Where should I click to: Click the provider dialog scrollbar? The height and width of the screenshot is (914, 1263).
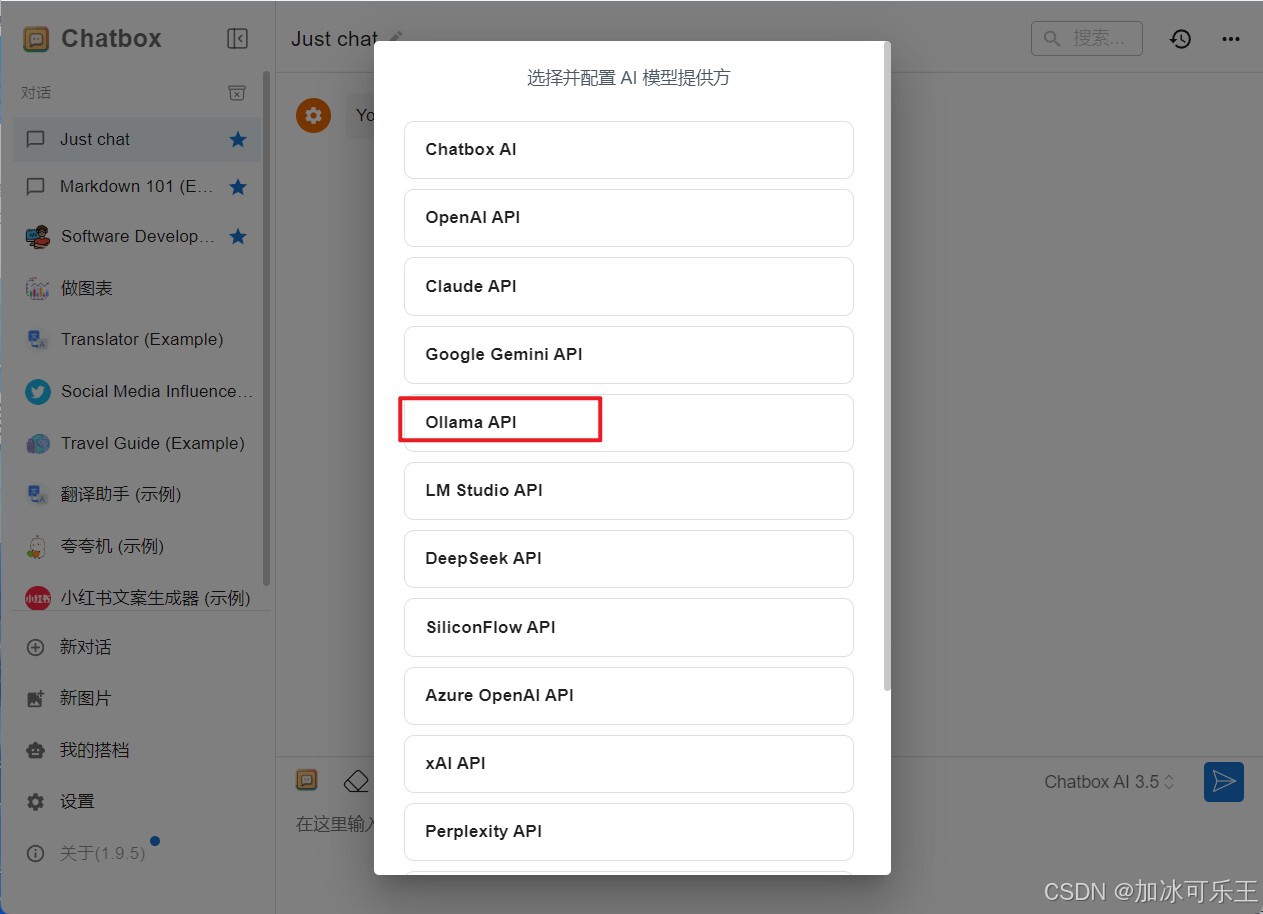(887, 368)
